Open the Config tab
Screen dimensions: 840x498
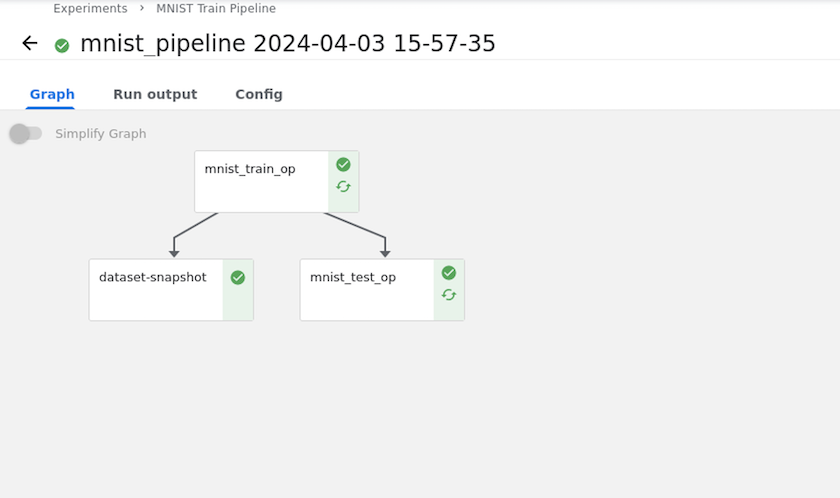tap(259, 94)
